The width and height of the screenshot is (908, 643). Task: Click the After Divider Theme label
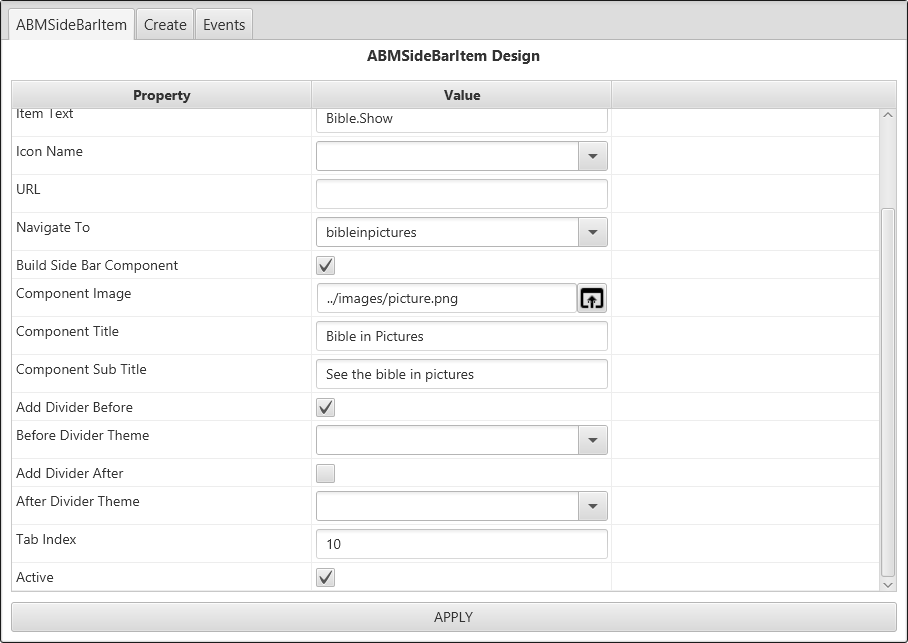(78, 501)
